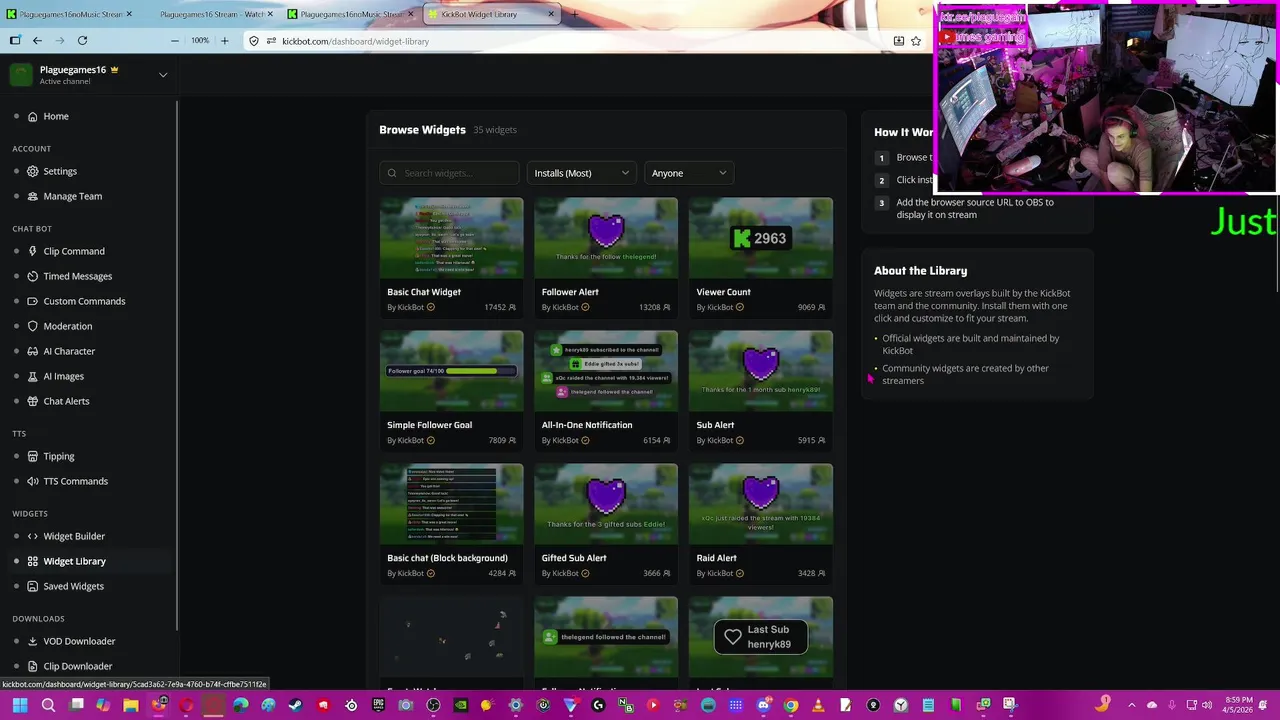
Task: Click the taskbar Search magnifier icon
Action: click(48, 705)
